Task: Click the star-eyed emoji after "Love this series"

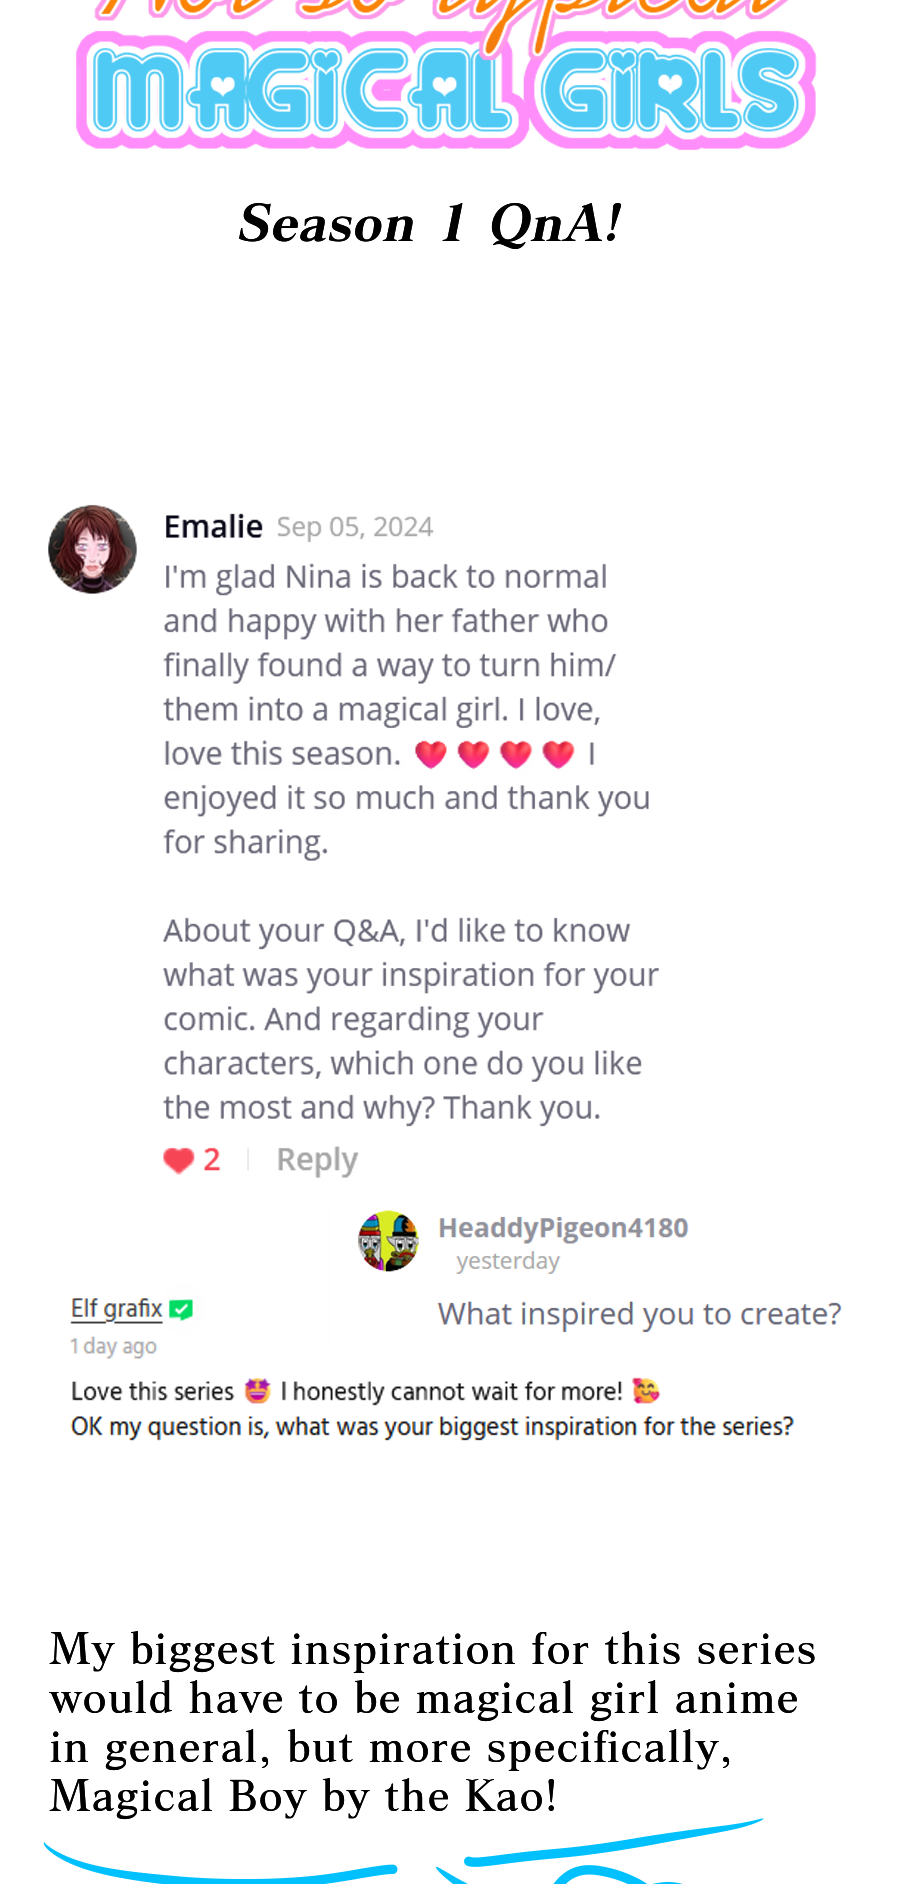Action: [x=257, y=1390]
